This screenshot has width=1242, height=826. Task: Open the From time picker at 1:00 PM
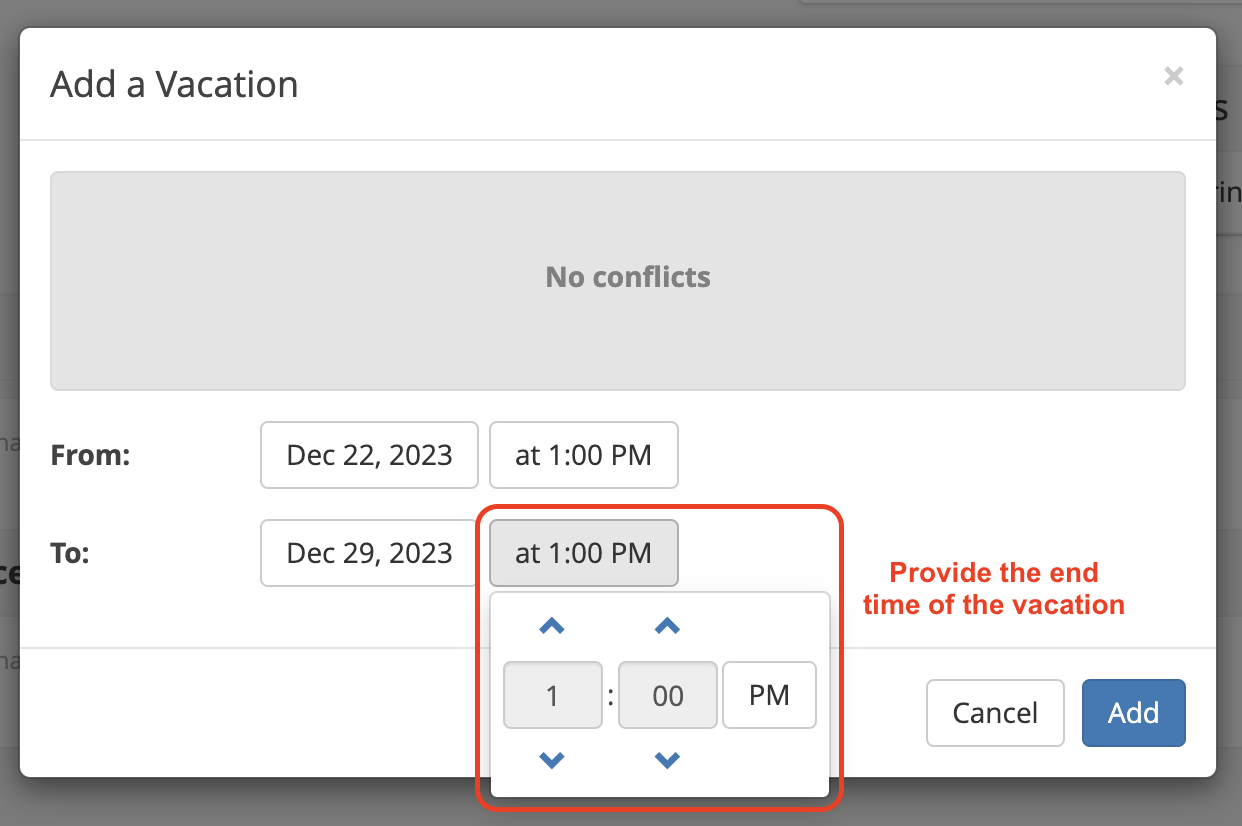point(584,455)
